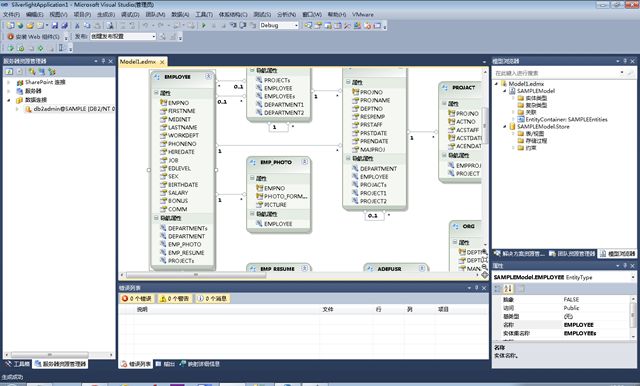The image size is (640, 386).
Task: Click the first icon on the bottom toolbar row
Action: [x=11, y=48]
